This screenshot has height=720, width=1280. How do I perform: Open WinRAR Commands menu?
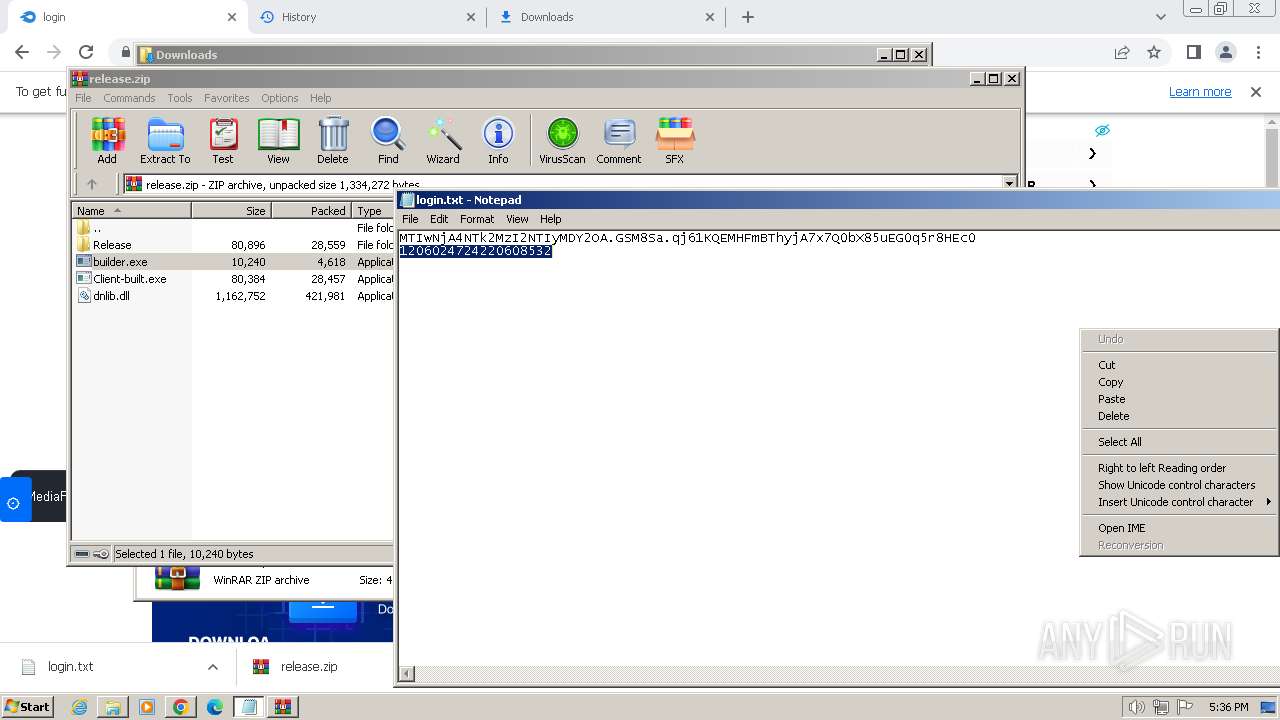(129, 98)
